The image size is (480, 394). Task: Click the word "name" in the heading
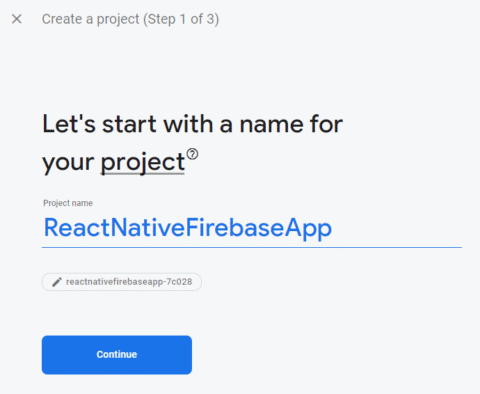272,125
